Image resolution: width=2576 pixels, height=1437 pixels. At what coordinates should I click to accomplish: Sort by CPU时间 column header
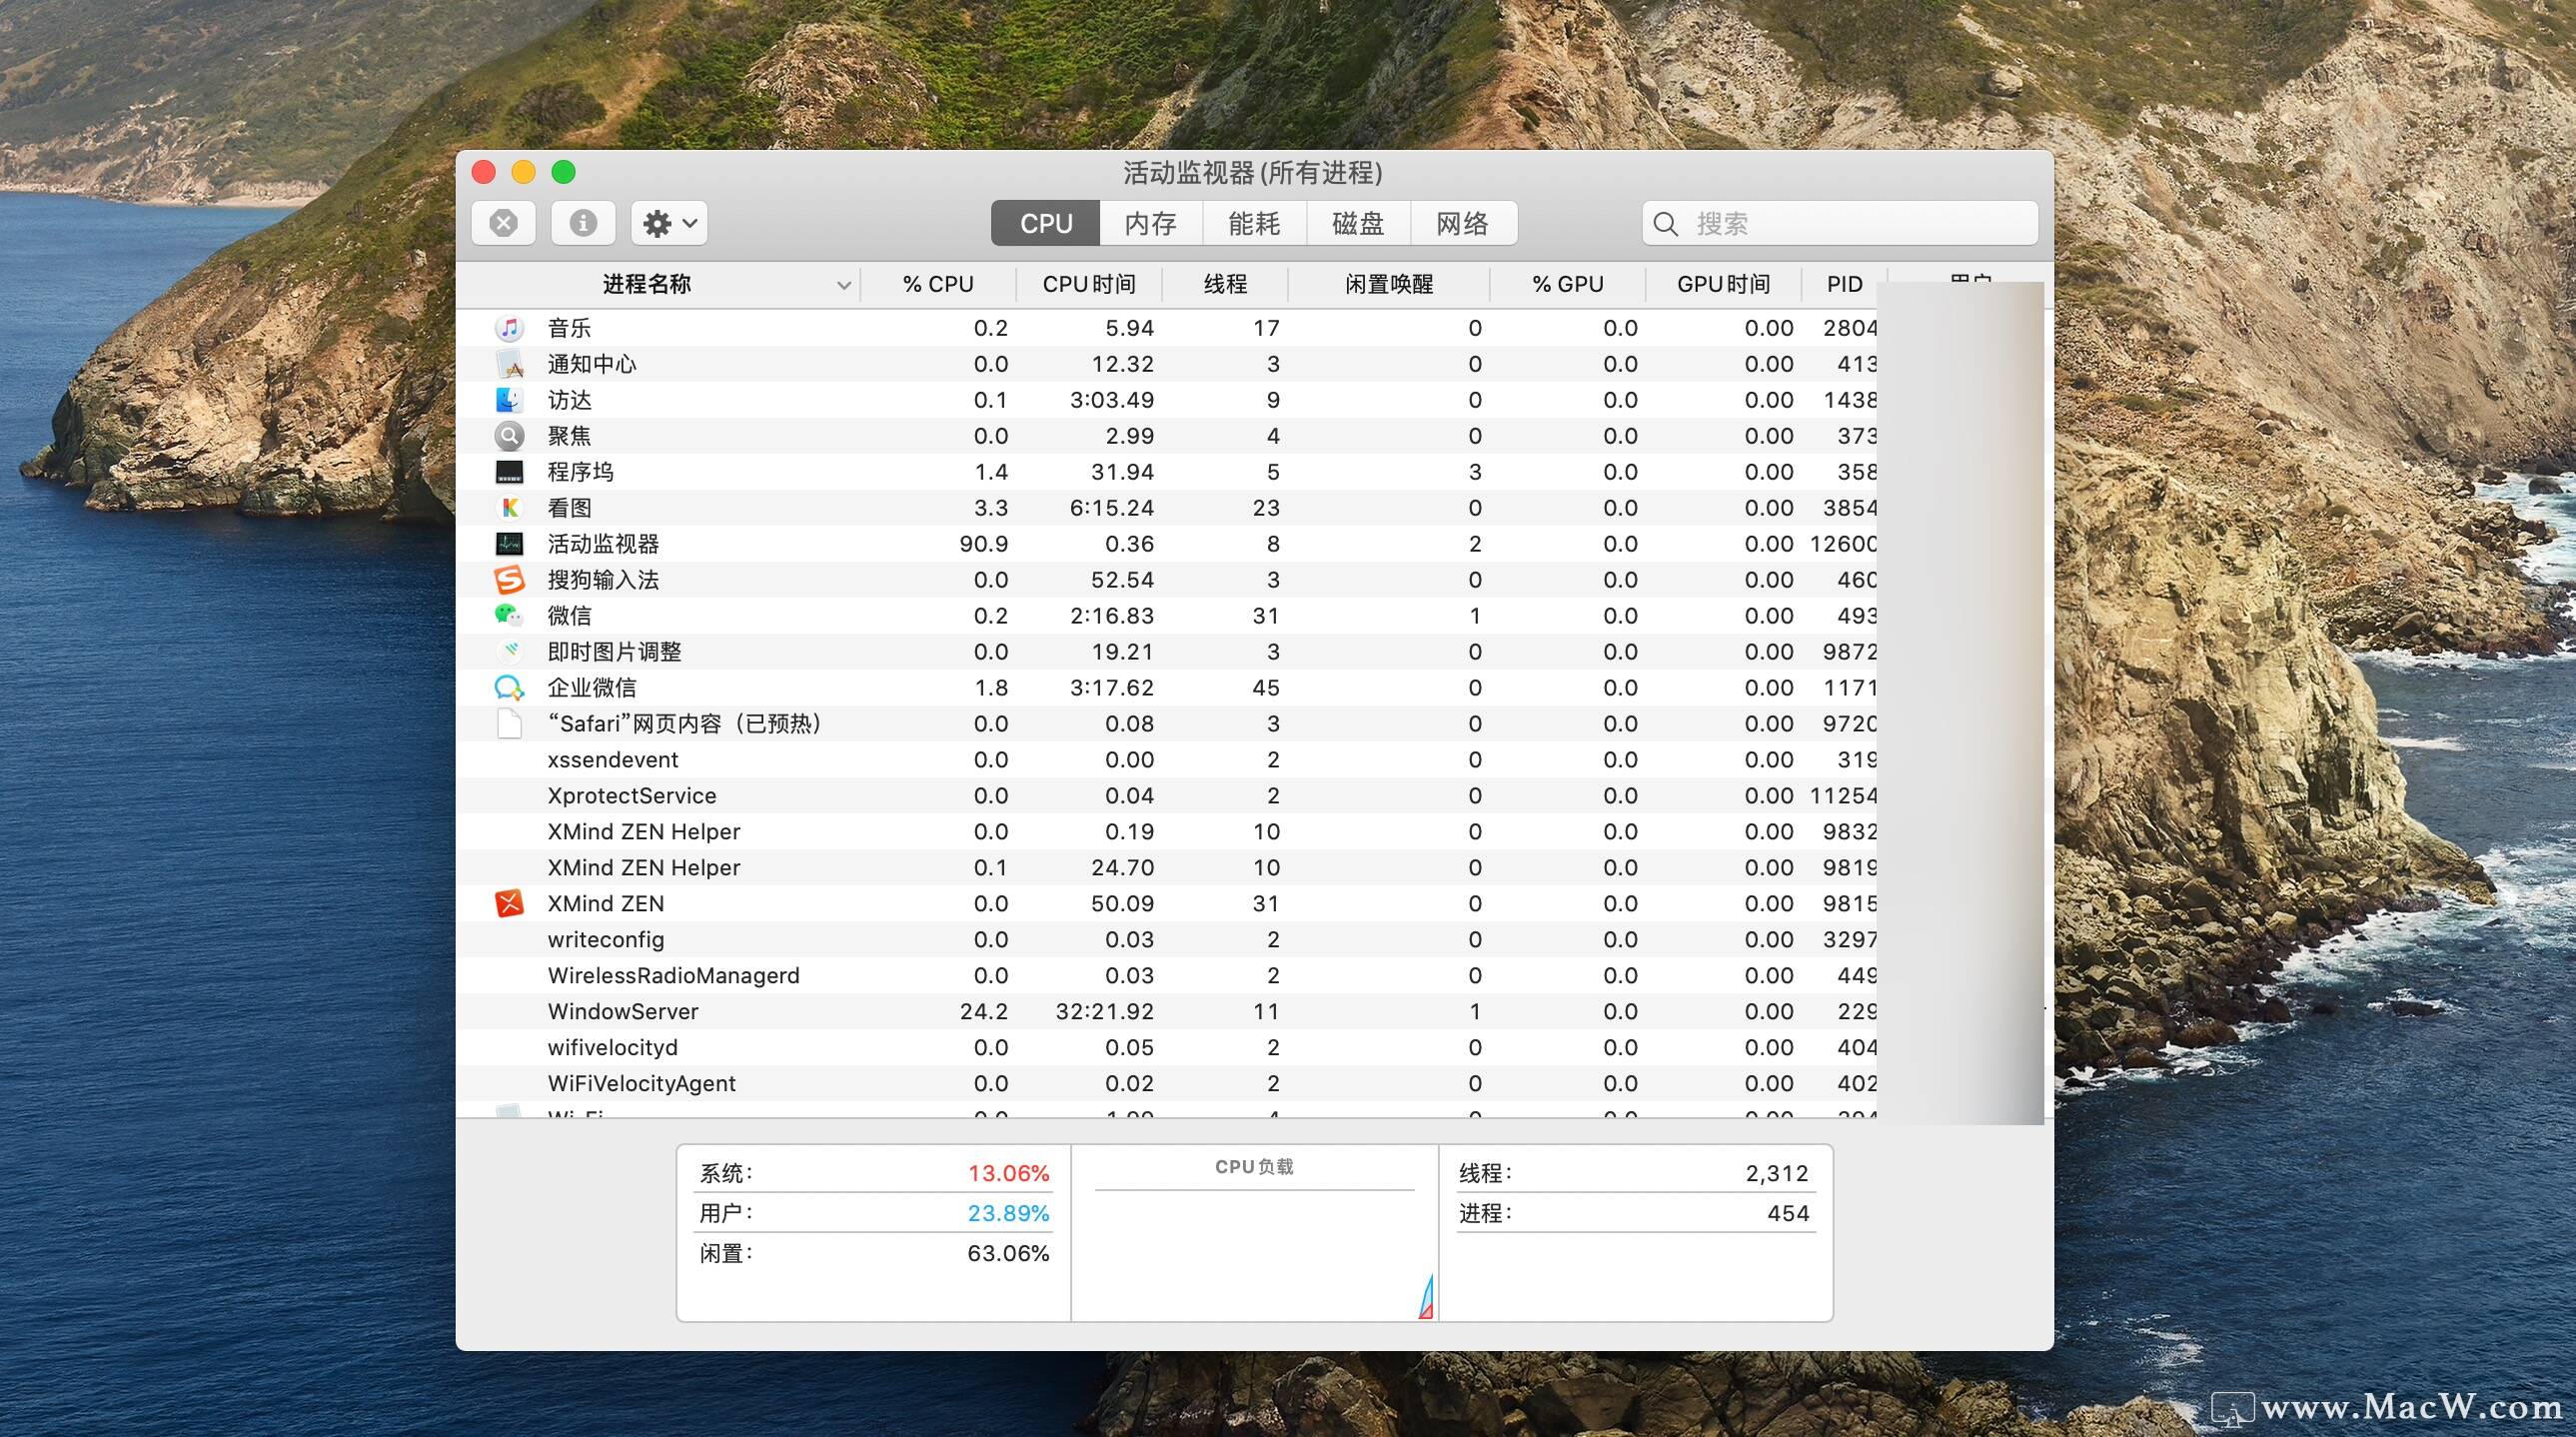1088,285
